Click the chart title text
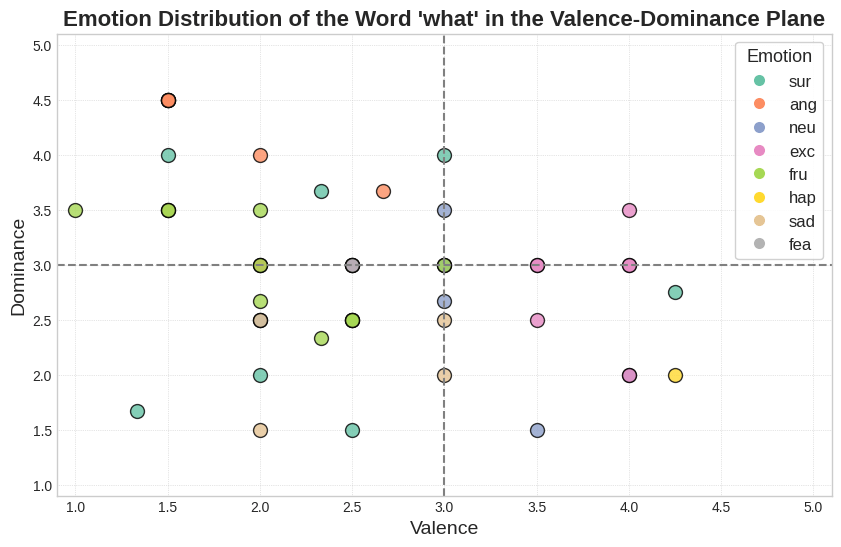Image resolution: width=841 pixels, height=547 pixels. pos(444,18)
